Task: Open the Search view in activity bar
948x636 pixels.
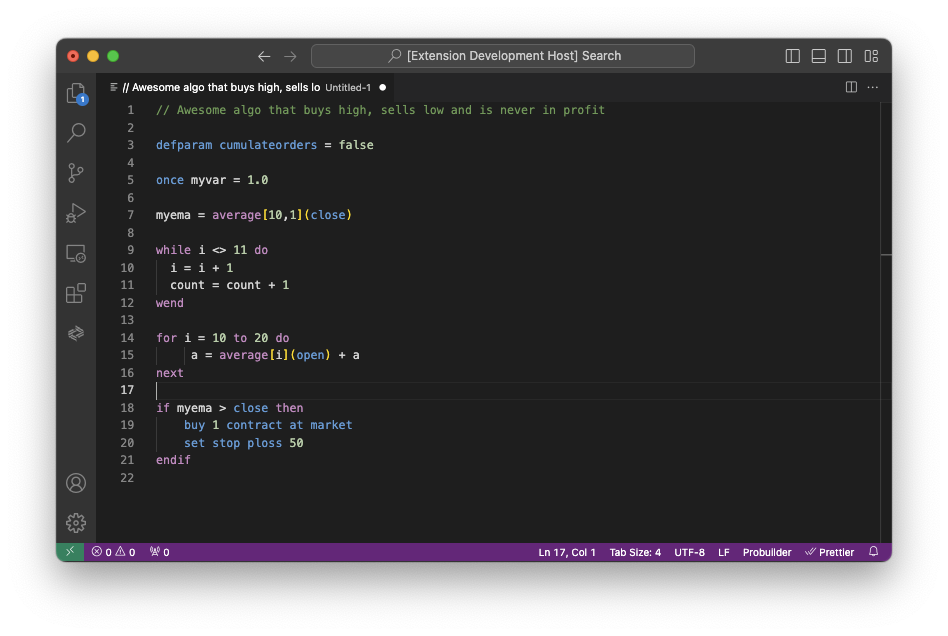Action: click(x=76, y=133)
